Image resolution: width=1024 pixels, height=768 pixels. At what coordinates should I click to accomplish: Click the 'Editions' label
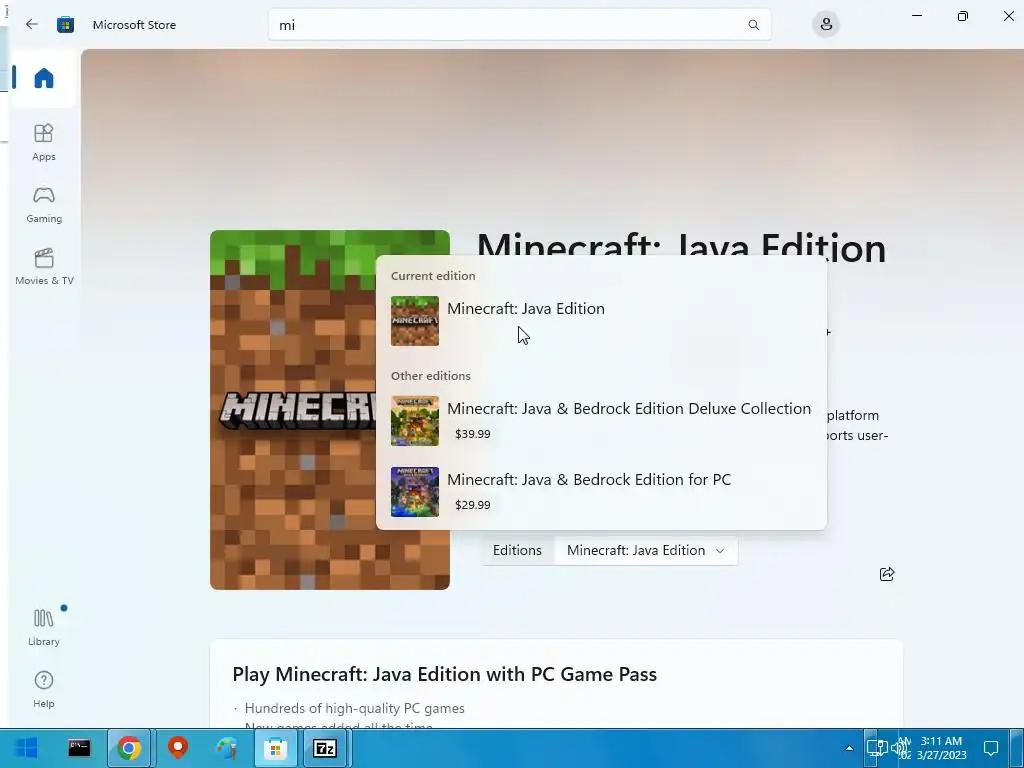point(517,551)
